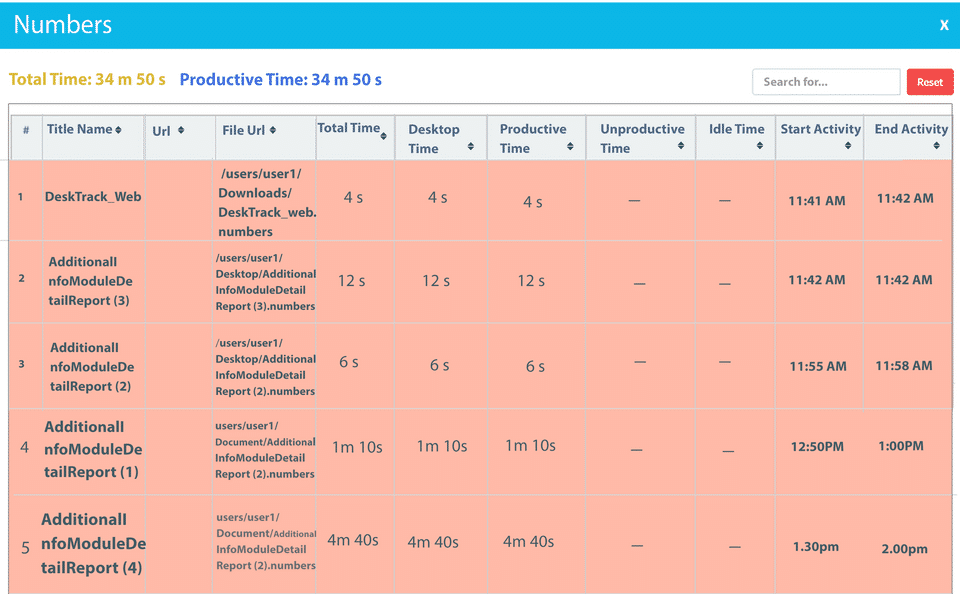Click the Start Activity header label
The height and width of the screenshot is (594, 960).
(820, 129)
